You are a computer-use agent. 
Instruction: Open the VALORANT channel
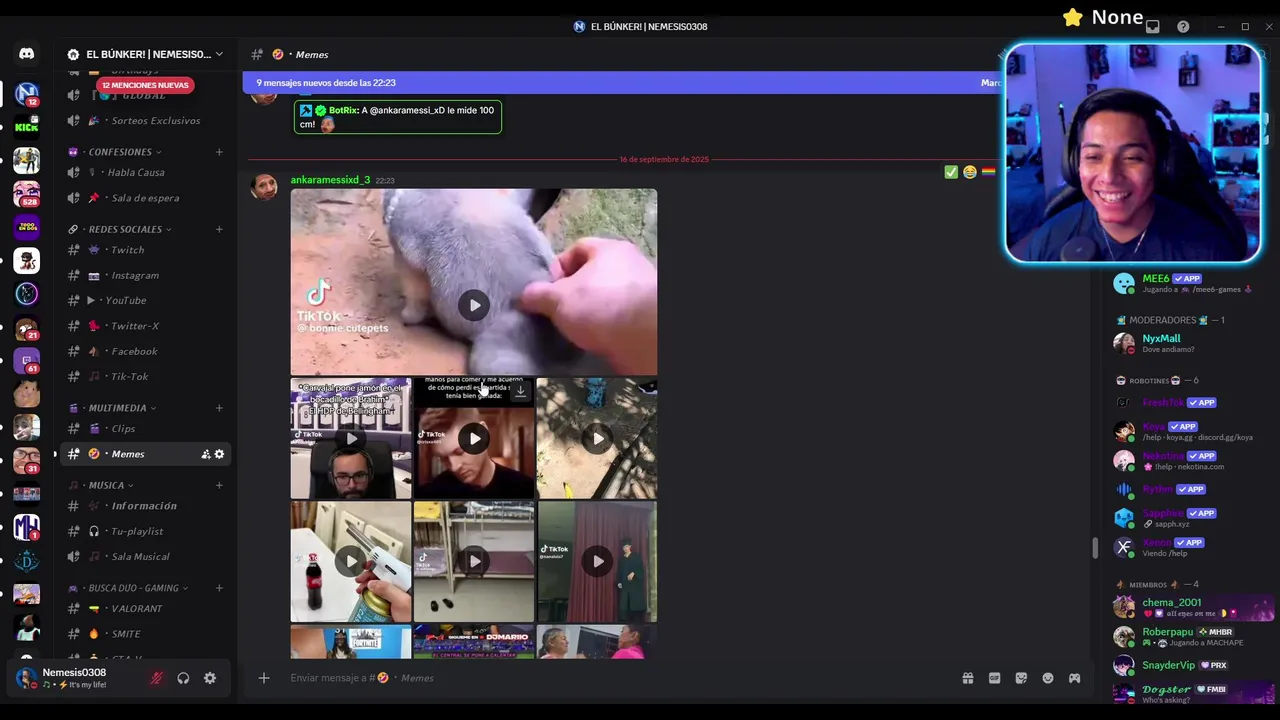(146, 608)
